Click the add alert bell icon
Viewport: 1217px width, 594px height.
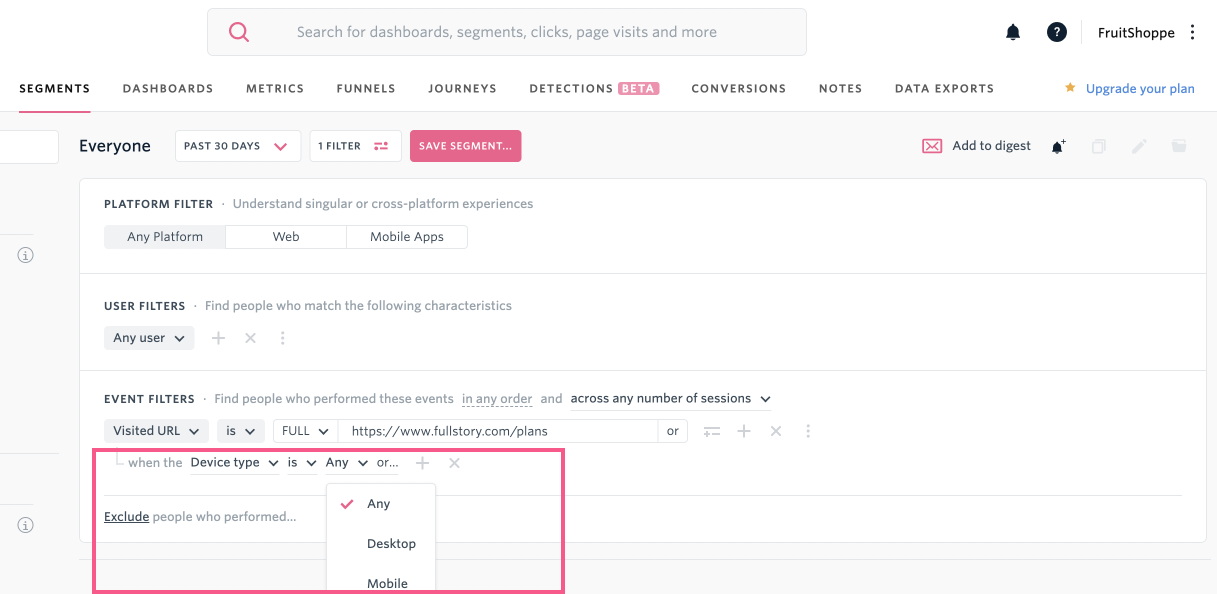[x=1058, y=146]
